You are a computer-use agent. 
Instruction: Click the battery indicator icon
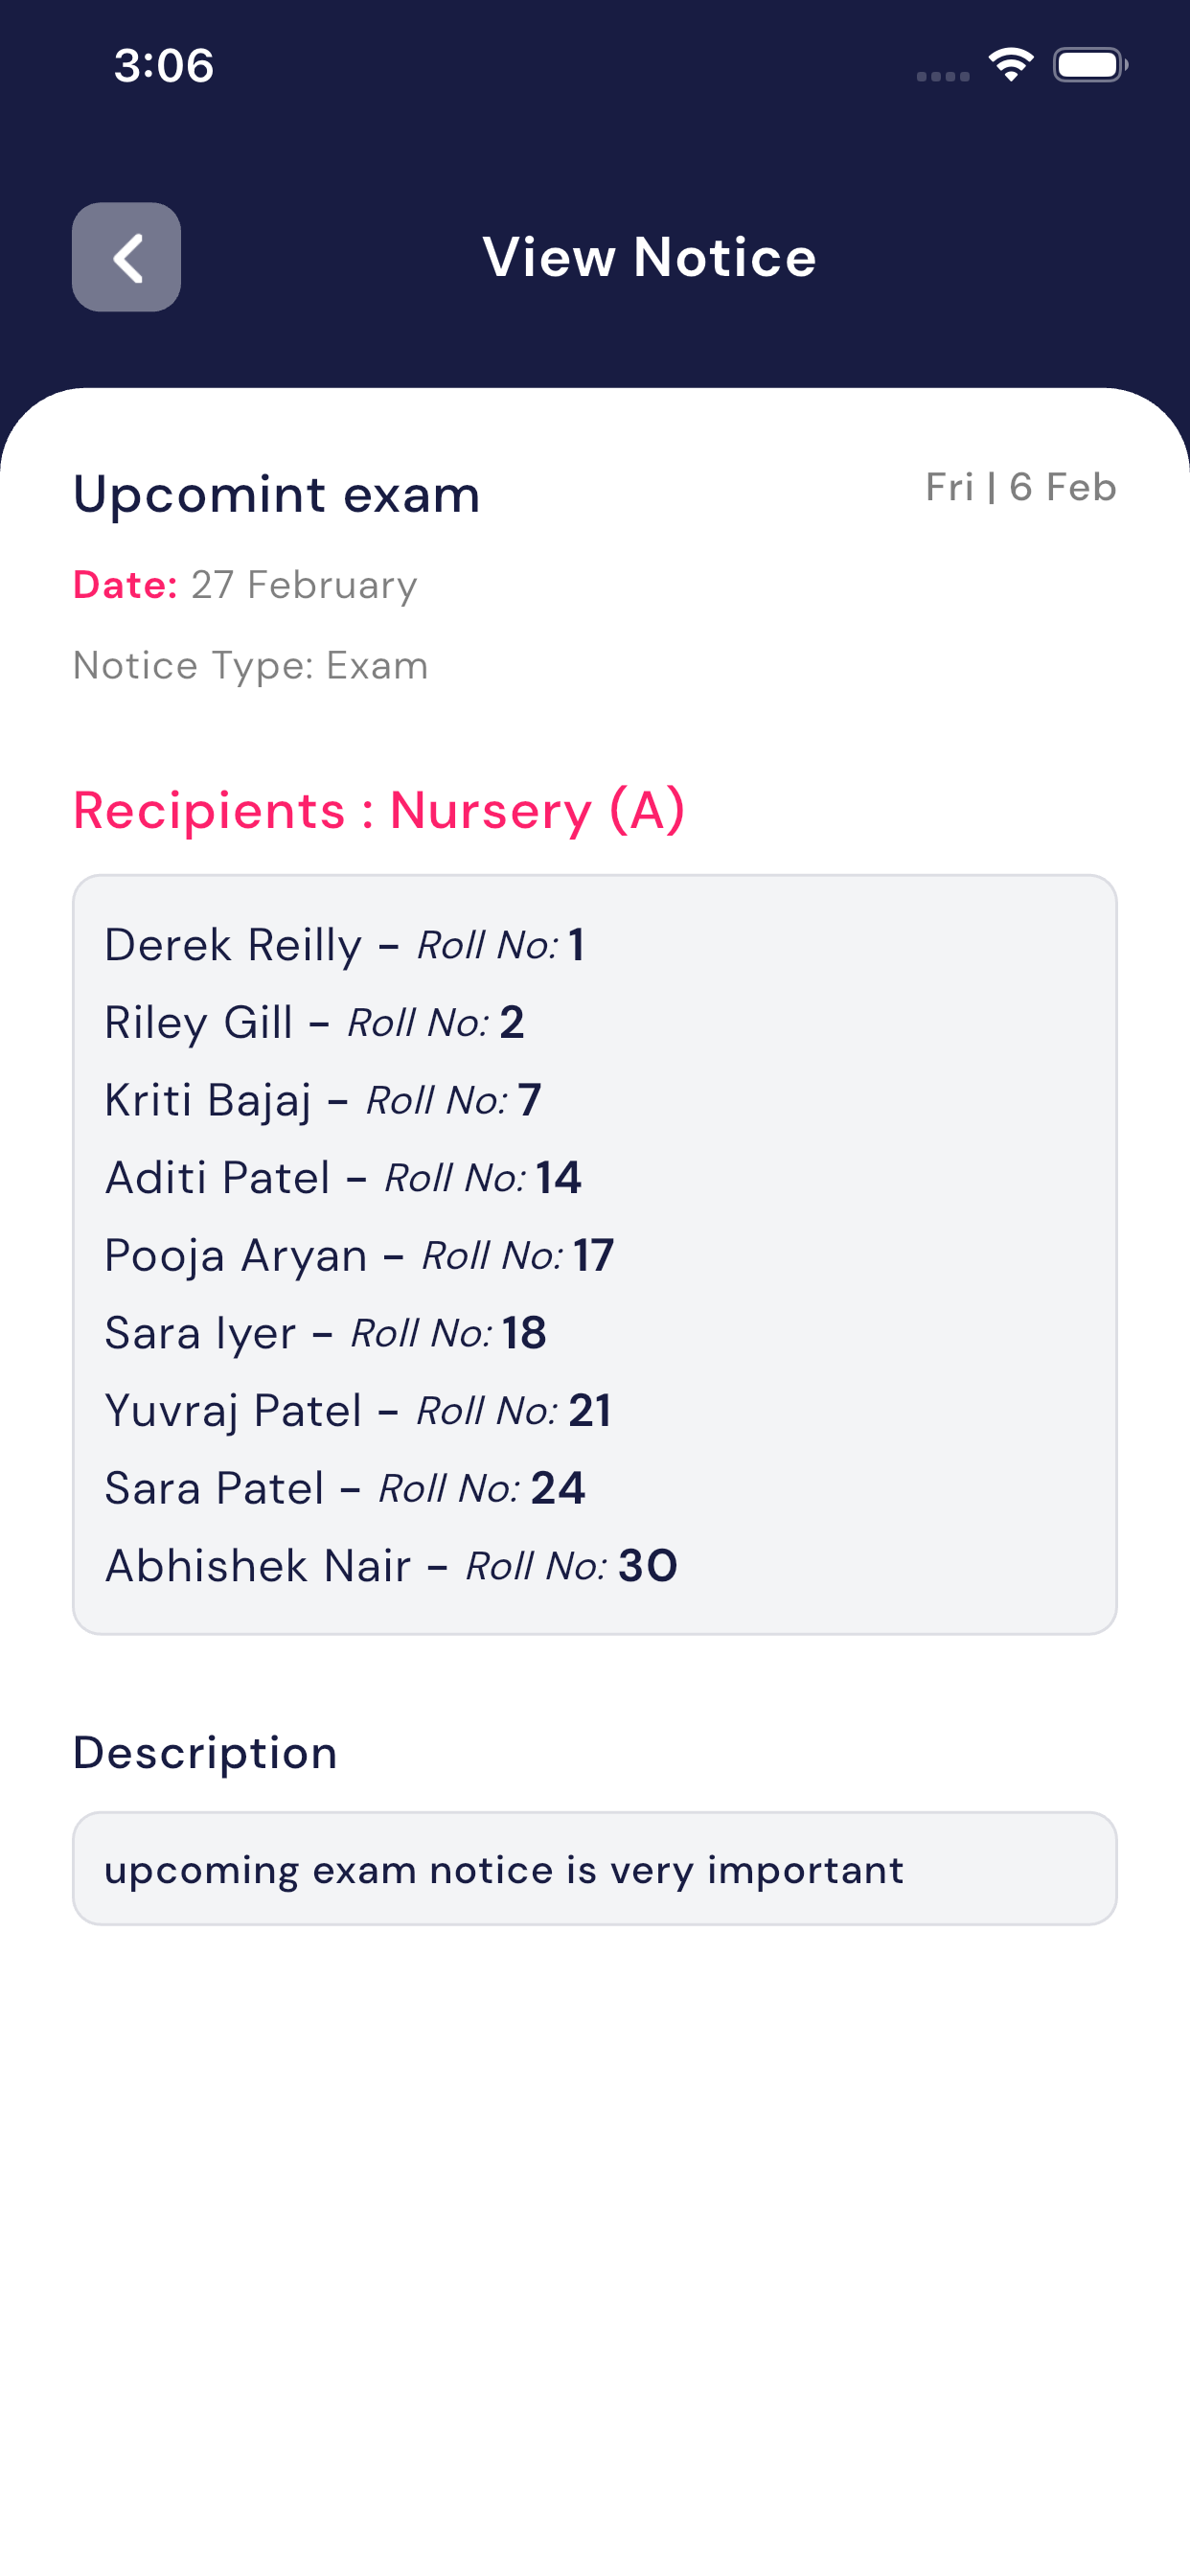click(x=1089, y=65)
